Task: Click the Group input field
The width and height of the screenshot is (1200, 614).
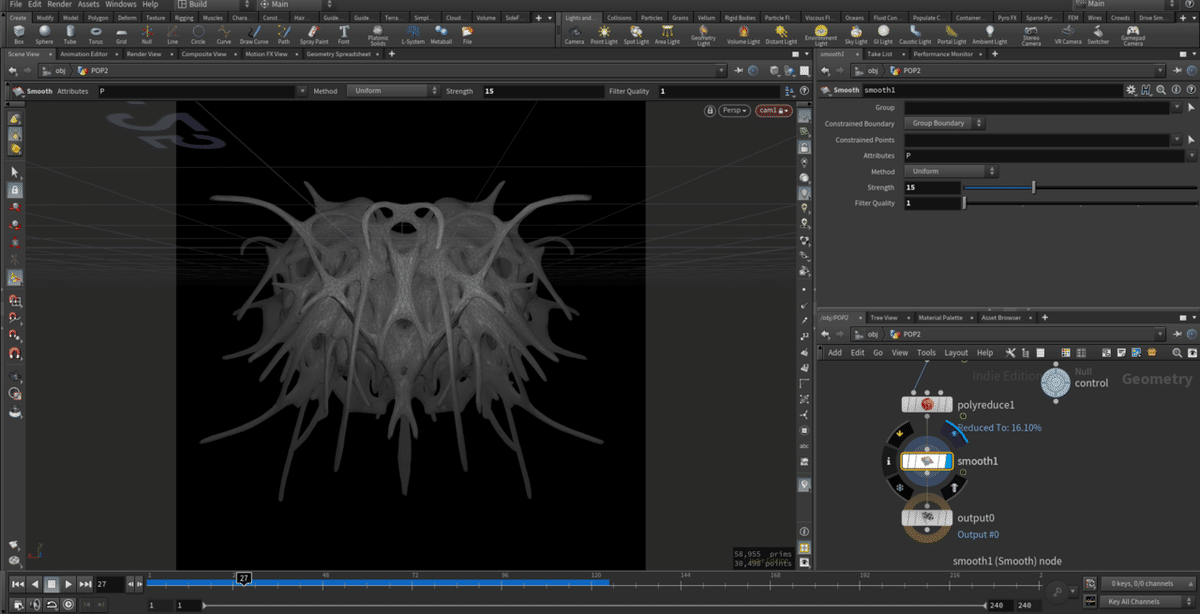Action: coord(1037,107)
